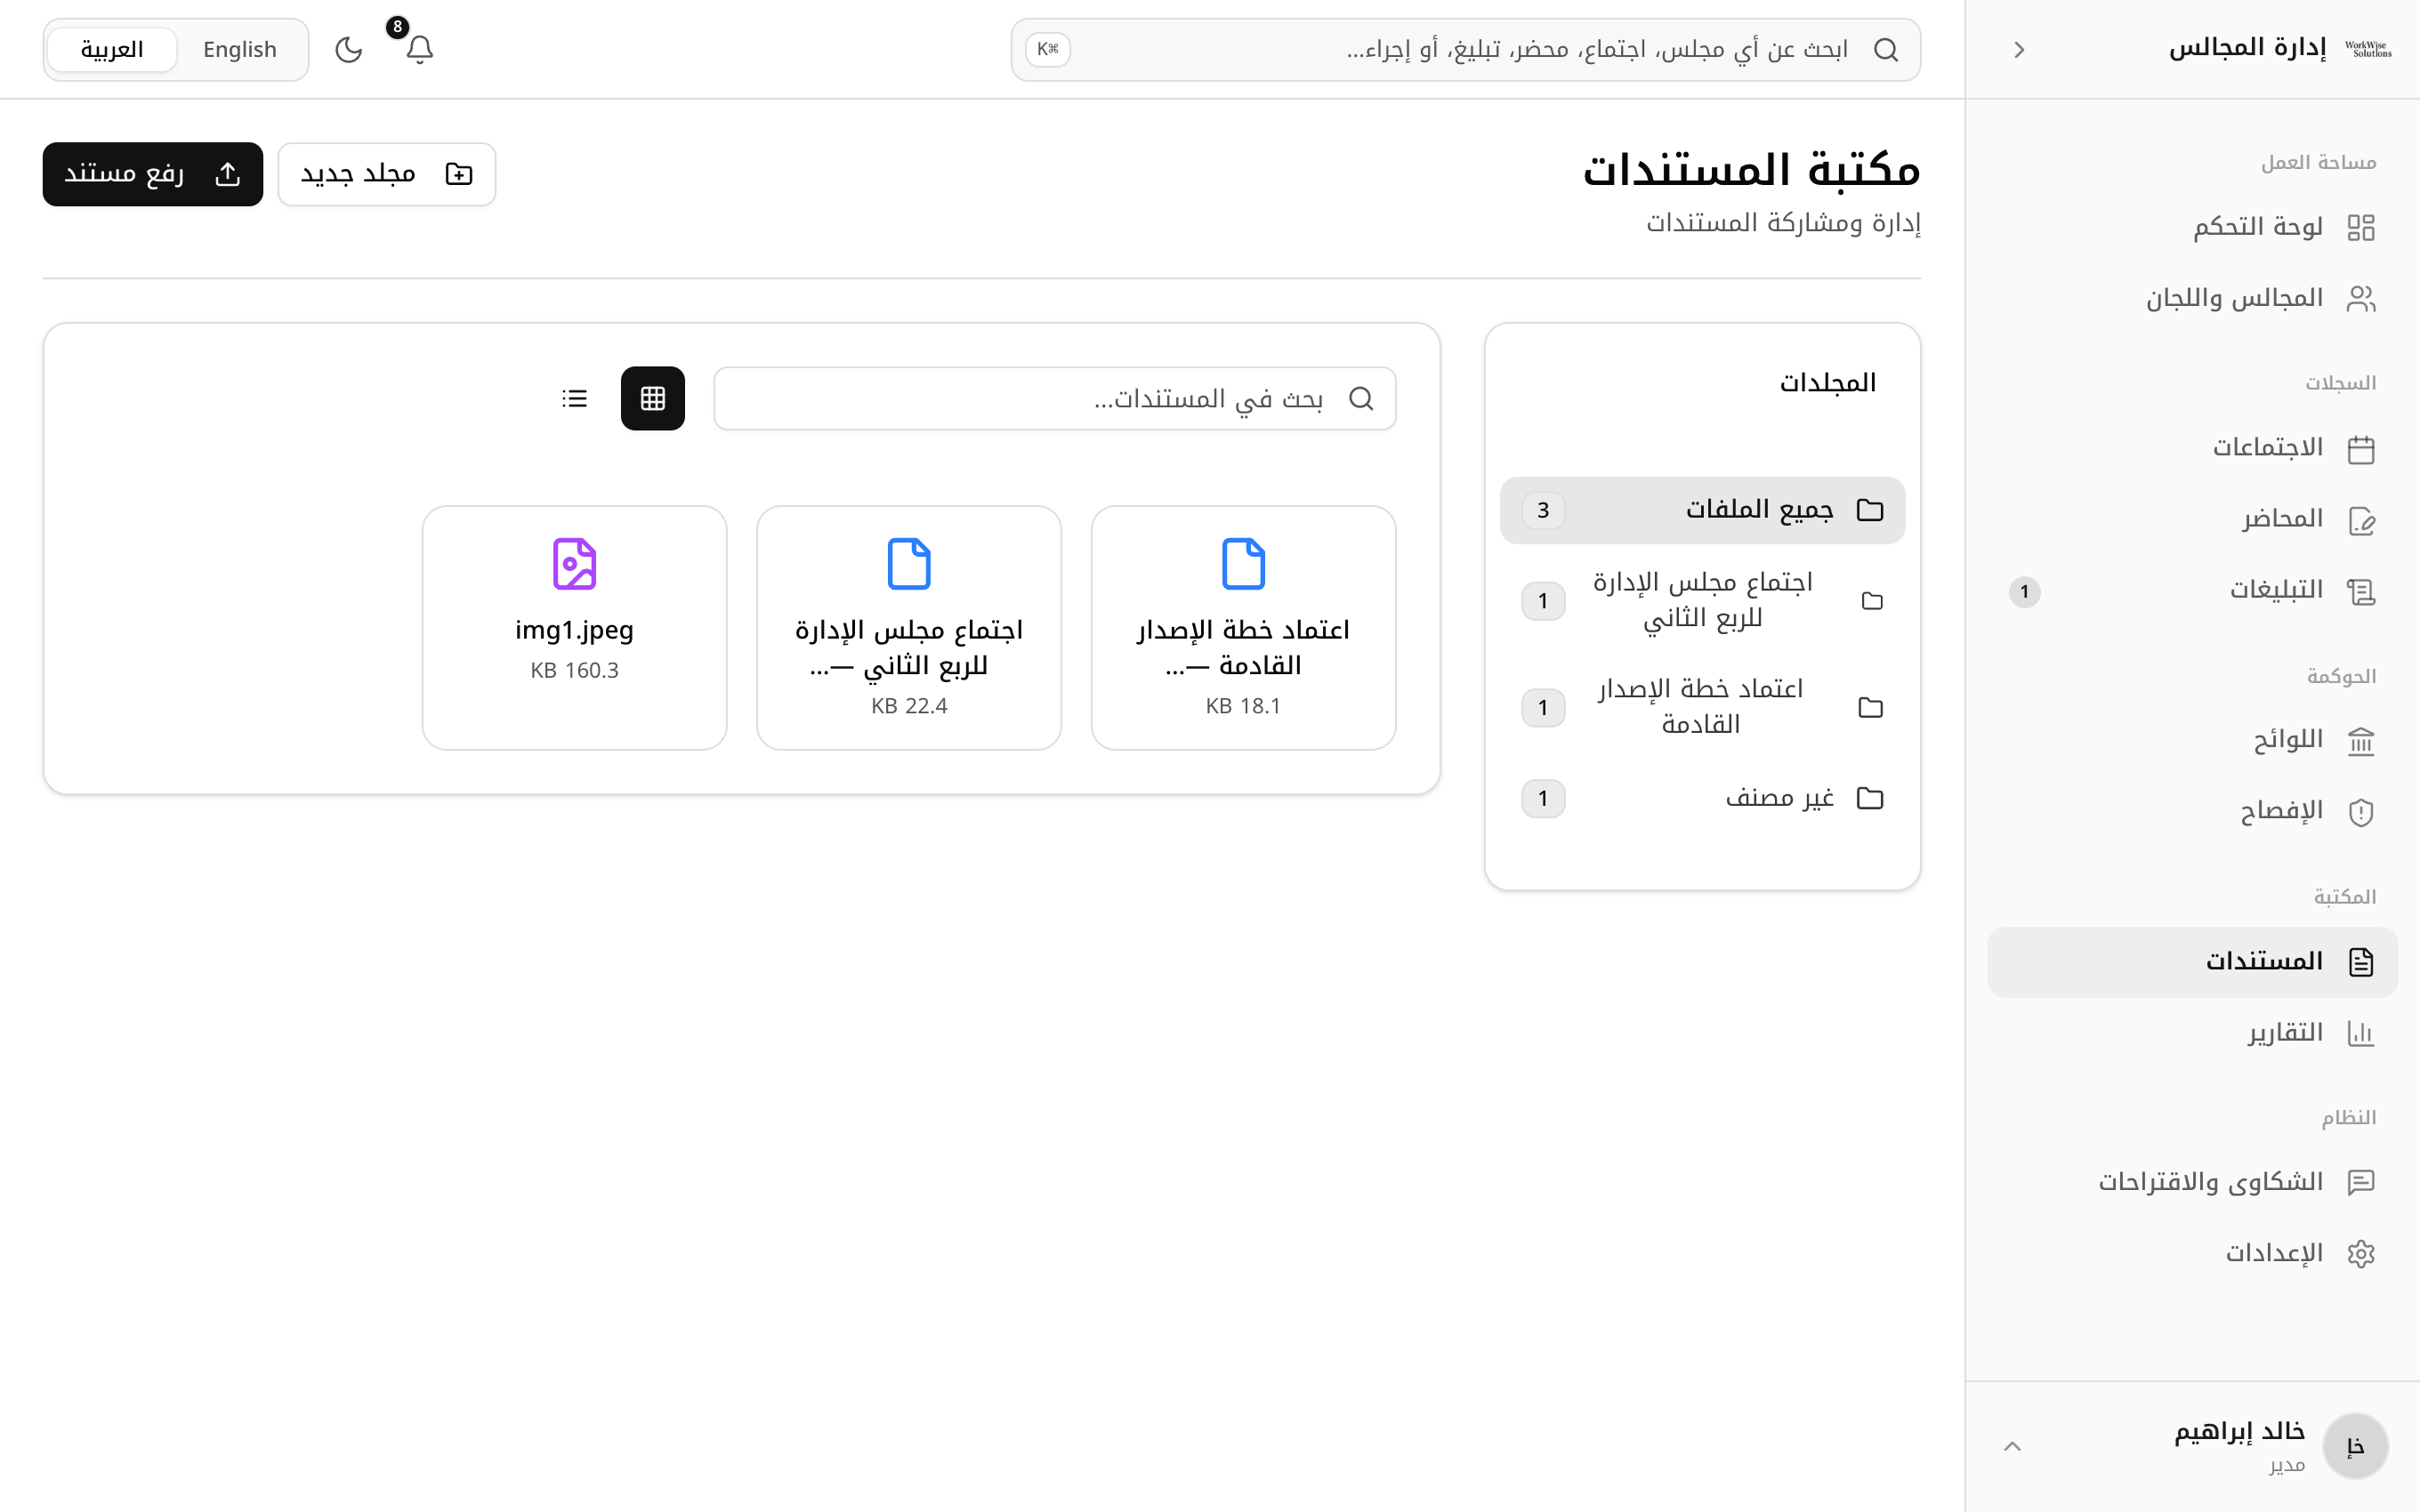Click the رفع مستند upload button
This screenshot has width=2420, height=1512.
153,174
